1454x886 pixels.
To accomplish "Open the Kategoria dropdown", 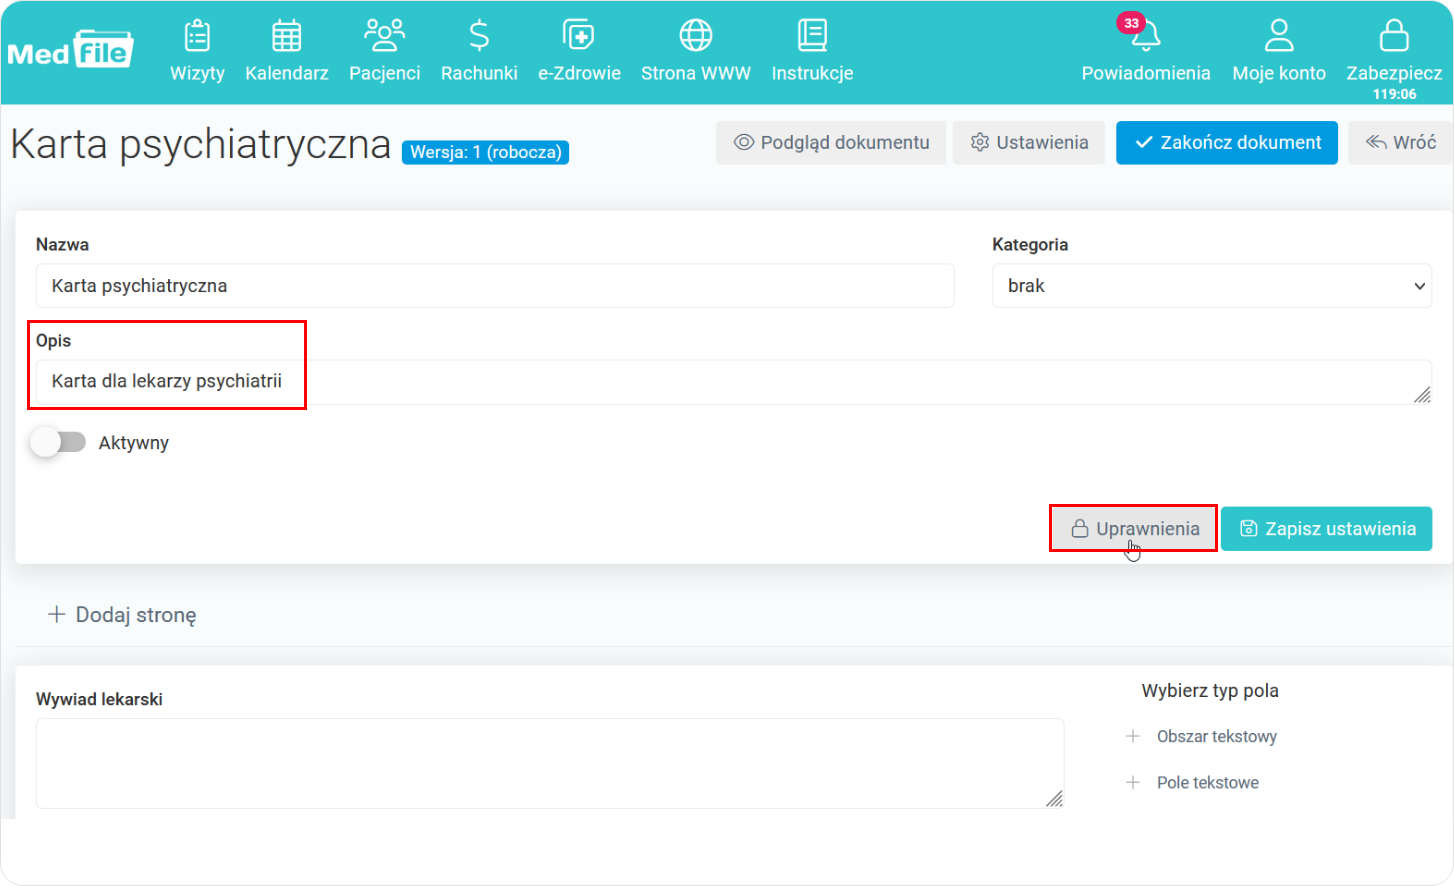I will click(1212, 286).
